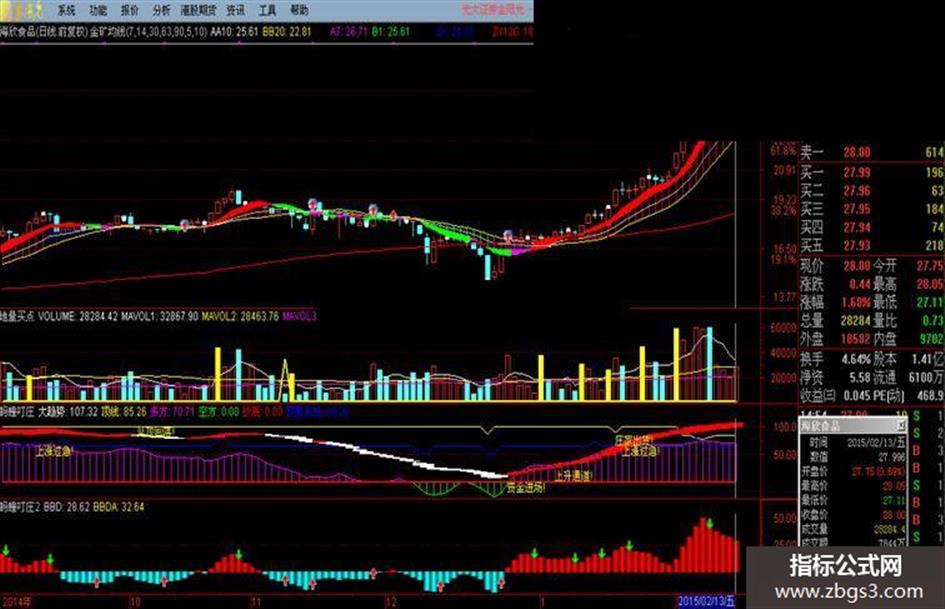
Task: Click the 金矿均线 indicator title in main chart
Action: coord(149,31)
